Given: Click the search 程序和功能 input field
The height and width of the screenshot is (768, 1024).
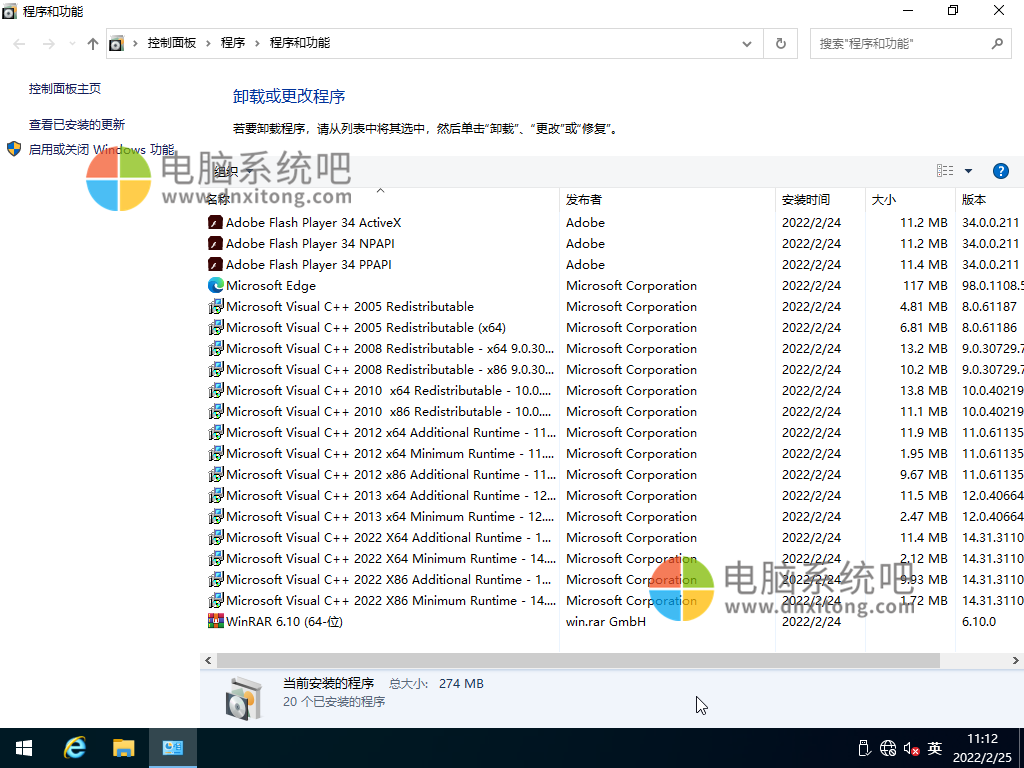Looking at the screenshot, I should (x=900, y=44).
